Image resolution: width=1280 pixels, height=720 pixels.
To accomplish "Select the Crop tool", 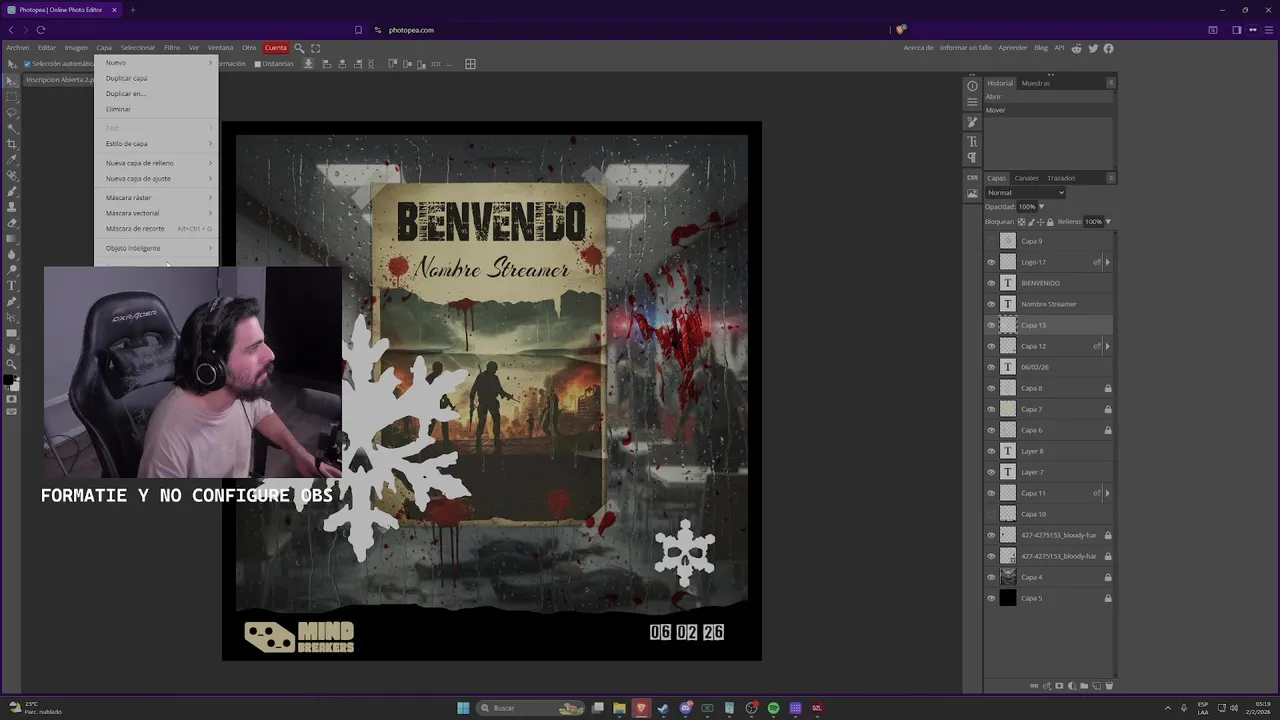I will click(12, 144).
